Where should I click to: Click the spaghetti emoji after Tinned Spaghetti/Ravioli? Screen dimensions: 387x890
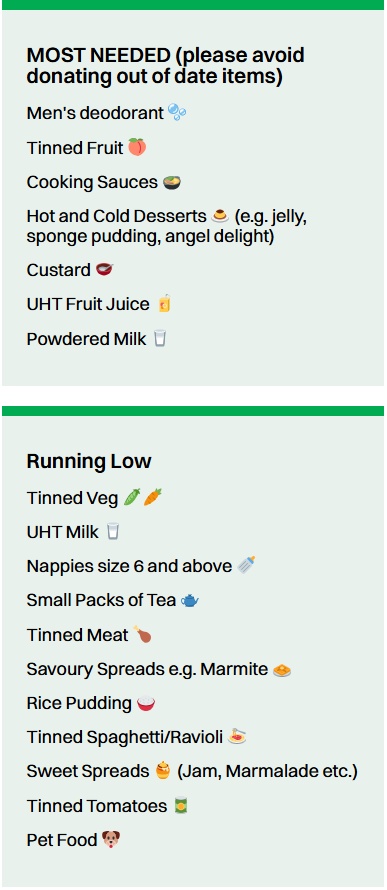tap(237, 737)
